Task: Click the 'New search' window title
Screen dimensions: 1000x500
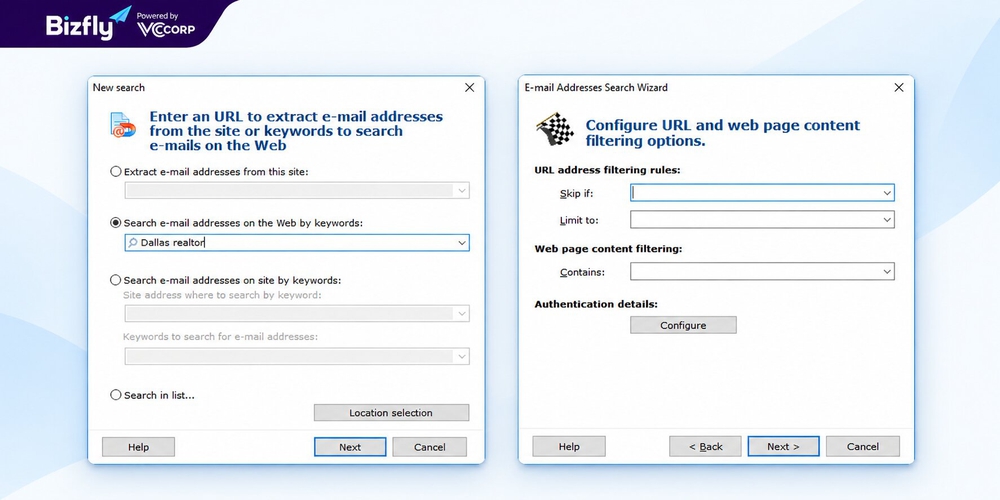Action: tap(119, 87)
